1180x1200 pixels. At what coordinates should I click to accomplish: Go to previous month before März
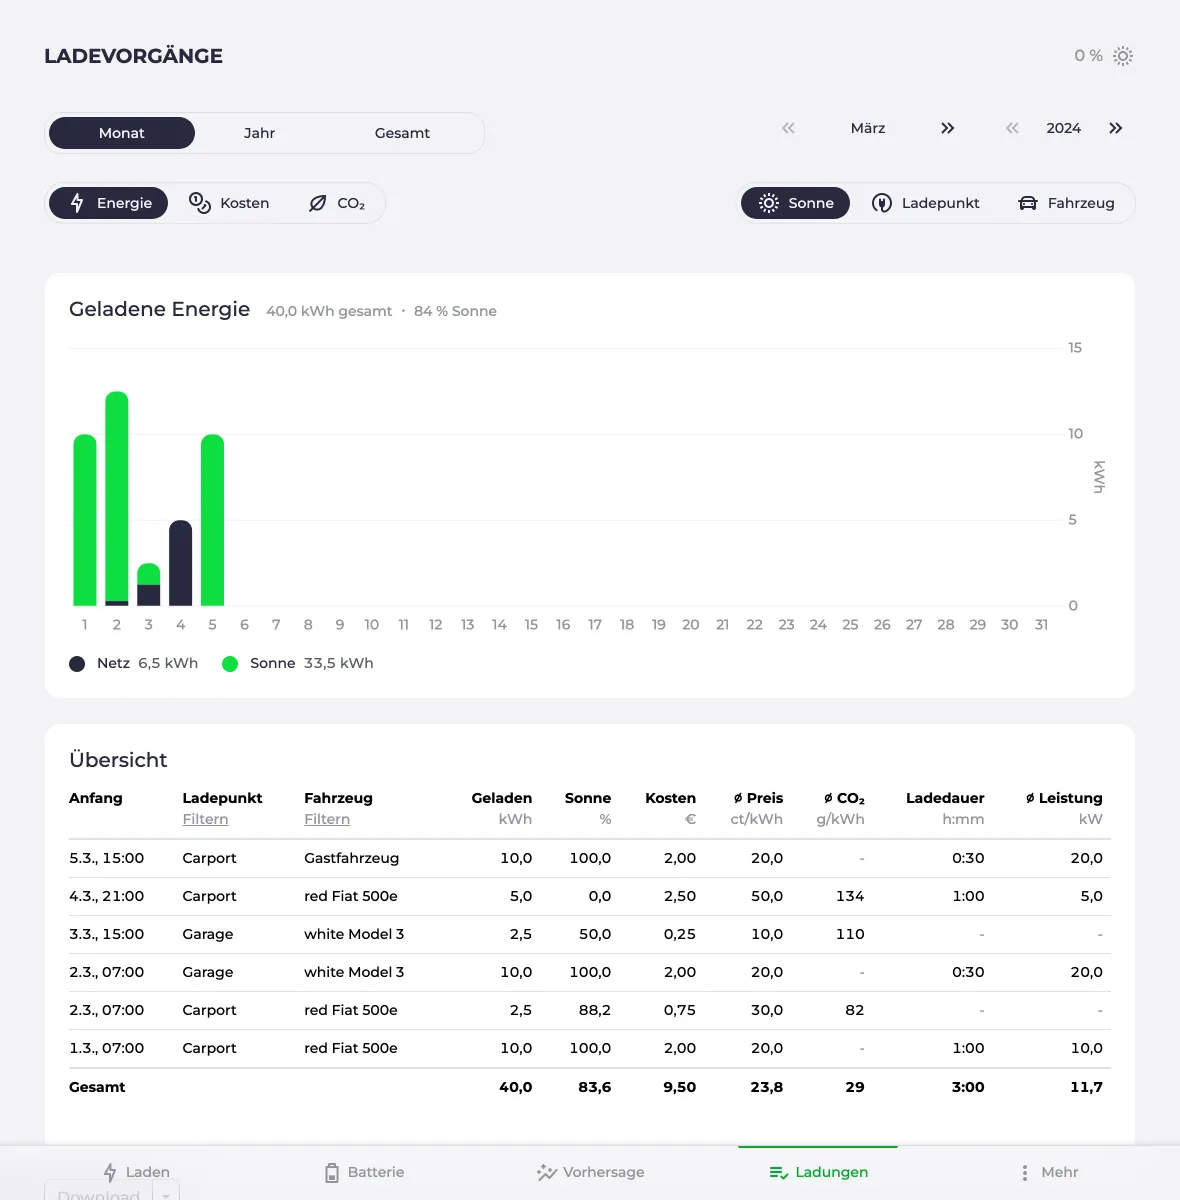coord(788,128)
